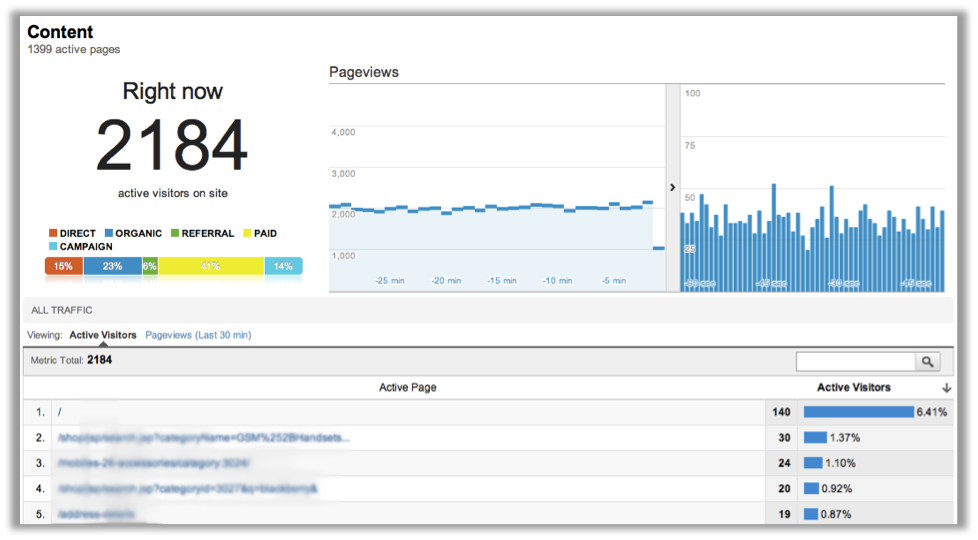
Task: Click the blue 23% Organic traffic segment
Action: 112,266
